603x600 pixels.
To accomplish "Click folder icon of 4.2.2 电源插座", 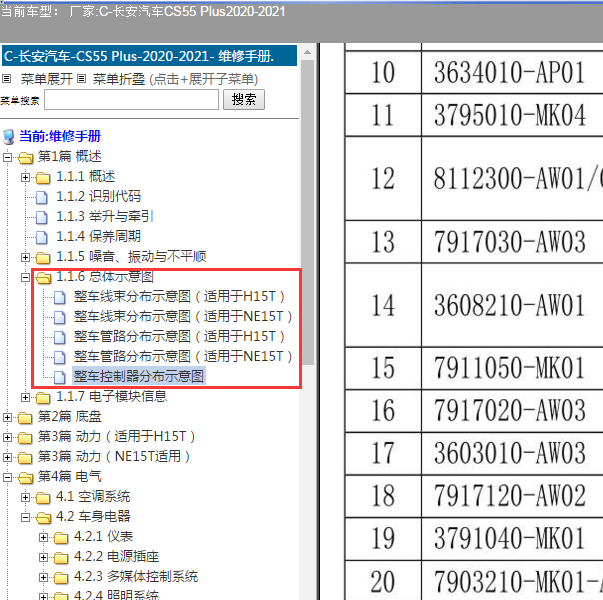I will point(61,557).
